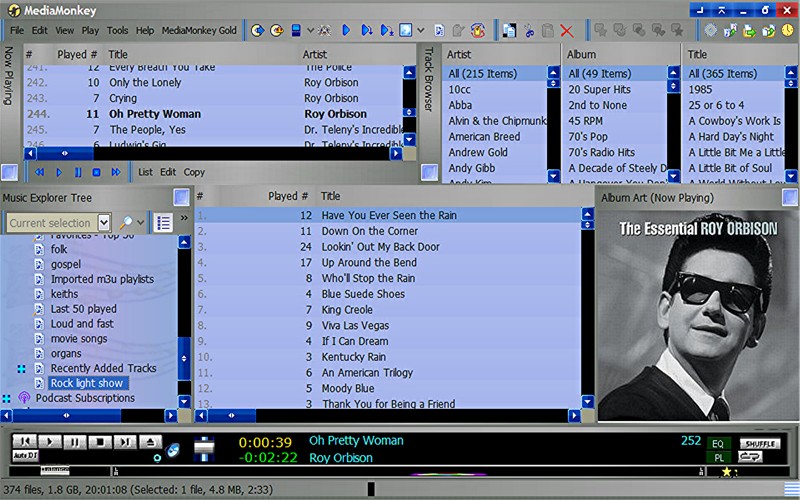Open the dropdown arrow beside the view mode icon
The height and width of the screenshot is (500, 800).
[x=420, y=31]
